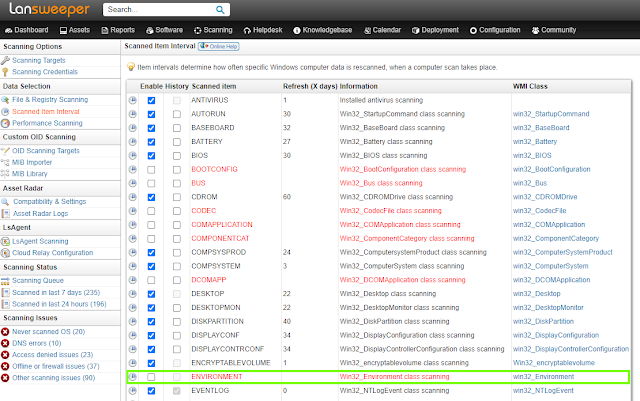Open the Software menu
This screenshot has height=401, width=640.
pos(164,30)
